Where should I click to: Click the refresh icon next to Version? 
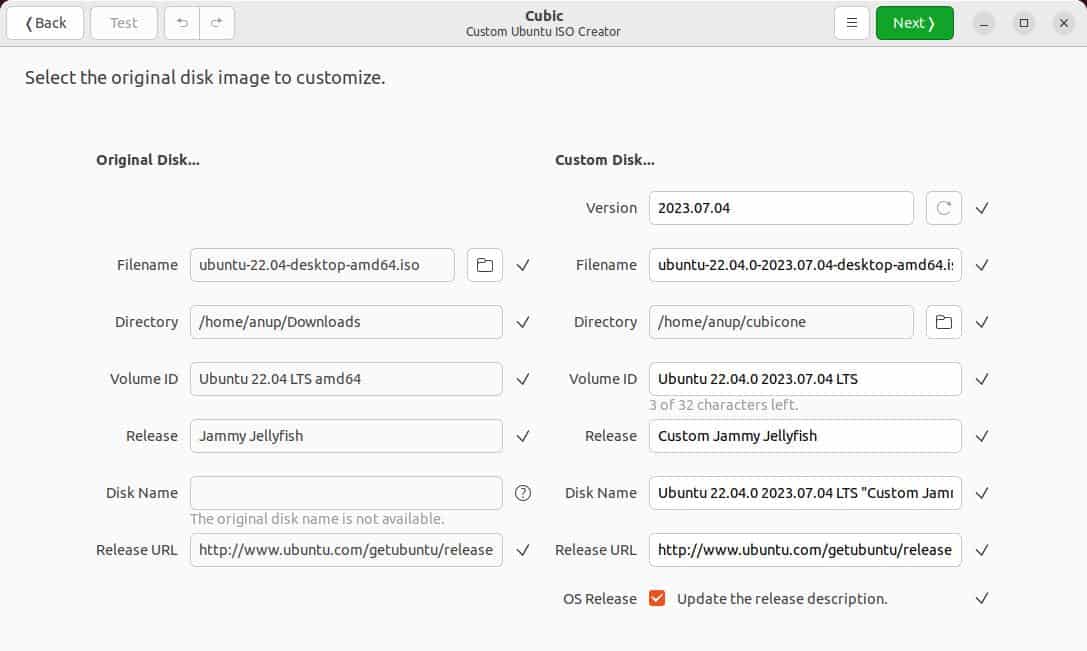click(943, 208)
